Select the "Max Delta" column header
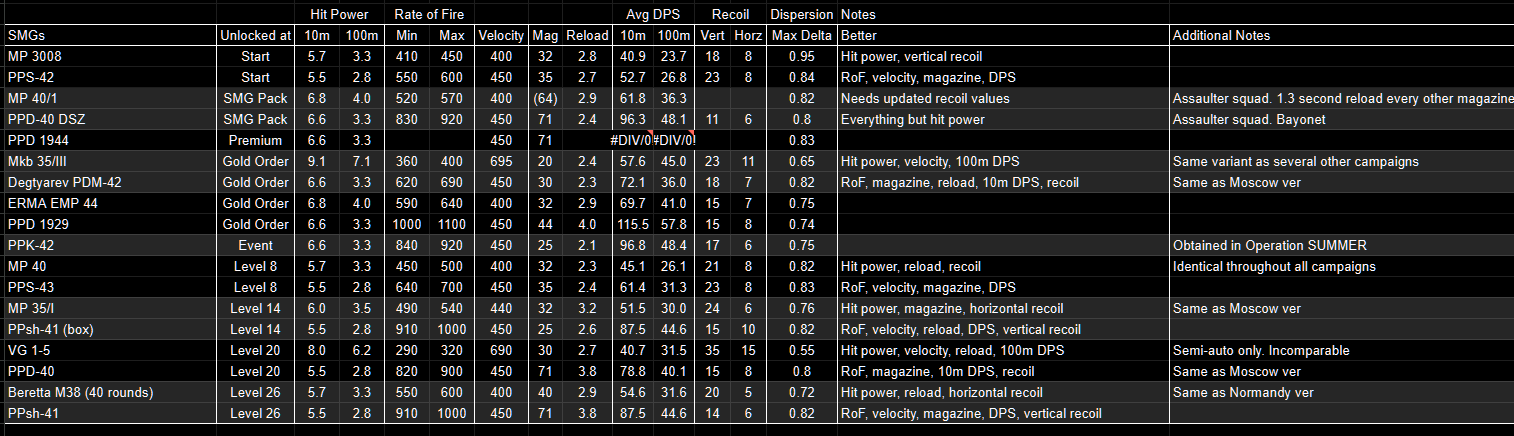Viewport: 1514px width, 436px height. [x=802, y=36]
